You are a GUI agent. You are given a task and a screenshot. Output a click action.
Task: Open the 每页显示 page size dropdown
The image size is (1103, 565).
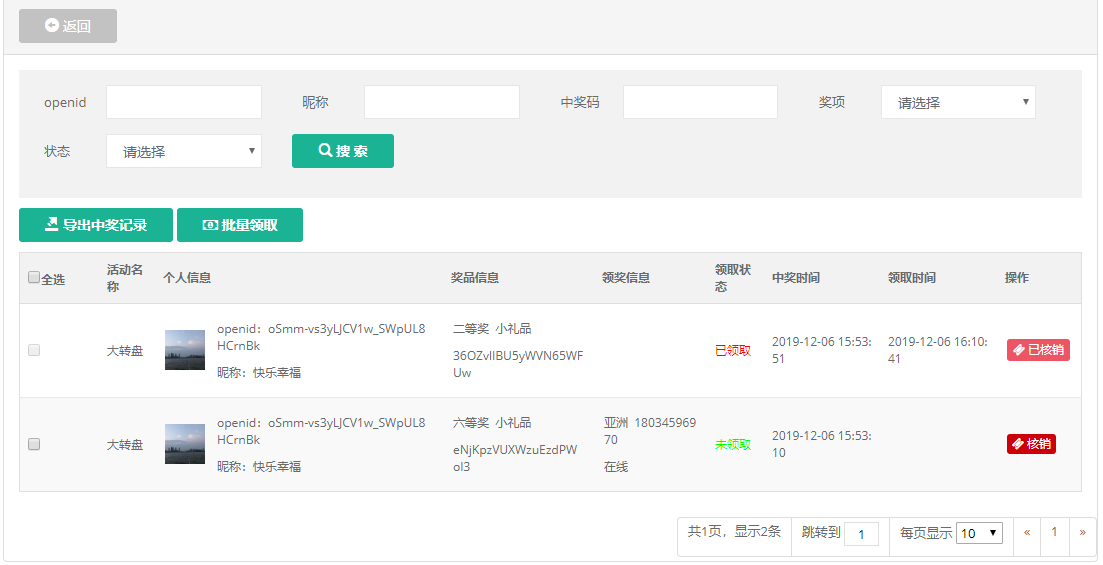(979, 533)
